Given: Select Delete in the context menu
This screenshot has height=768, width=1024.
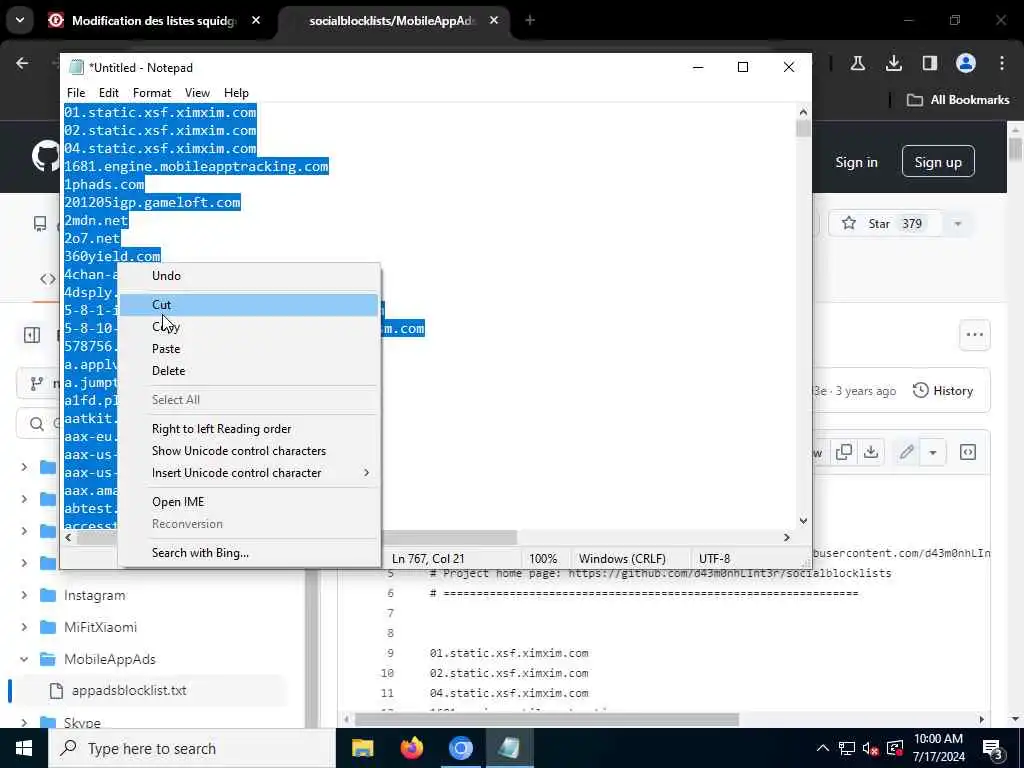Looking at the screenshot, I should tap(248, 371).
